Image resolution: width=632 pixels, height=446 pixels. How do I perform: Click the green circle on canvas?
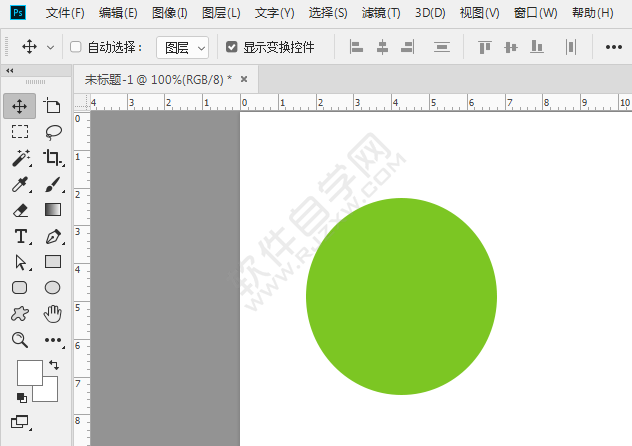click(401, 296)
